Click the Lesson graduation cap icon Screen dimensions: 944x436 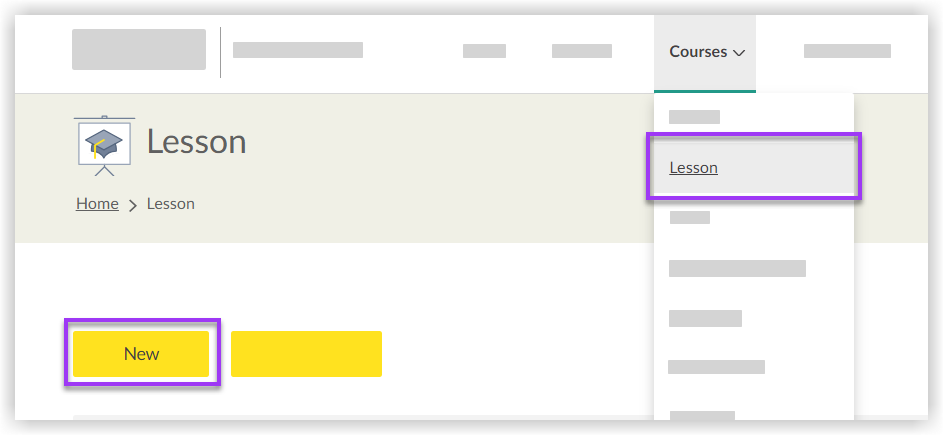click(x=103, y=144)
